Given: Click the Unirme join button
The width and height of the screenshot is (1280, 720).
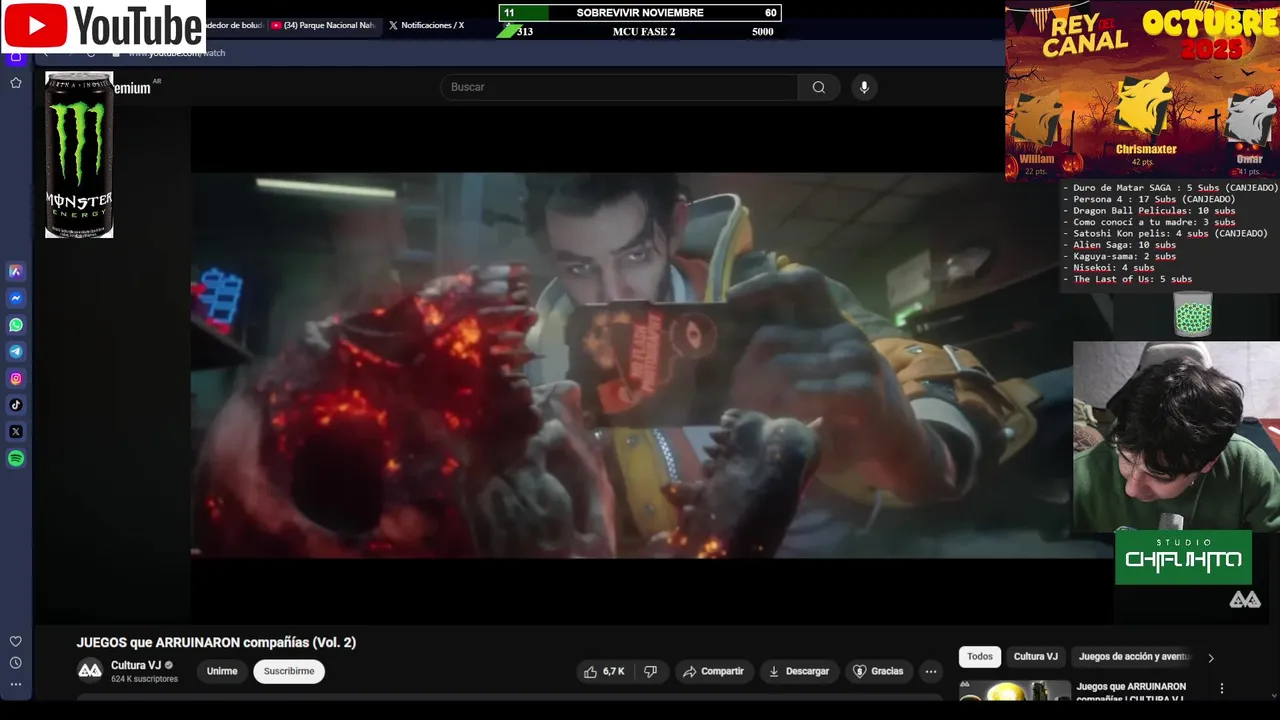Looking at the screenshot, I should (222, 671).
